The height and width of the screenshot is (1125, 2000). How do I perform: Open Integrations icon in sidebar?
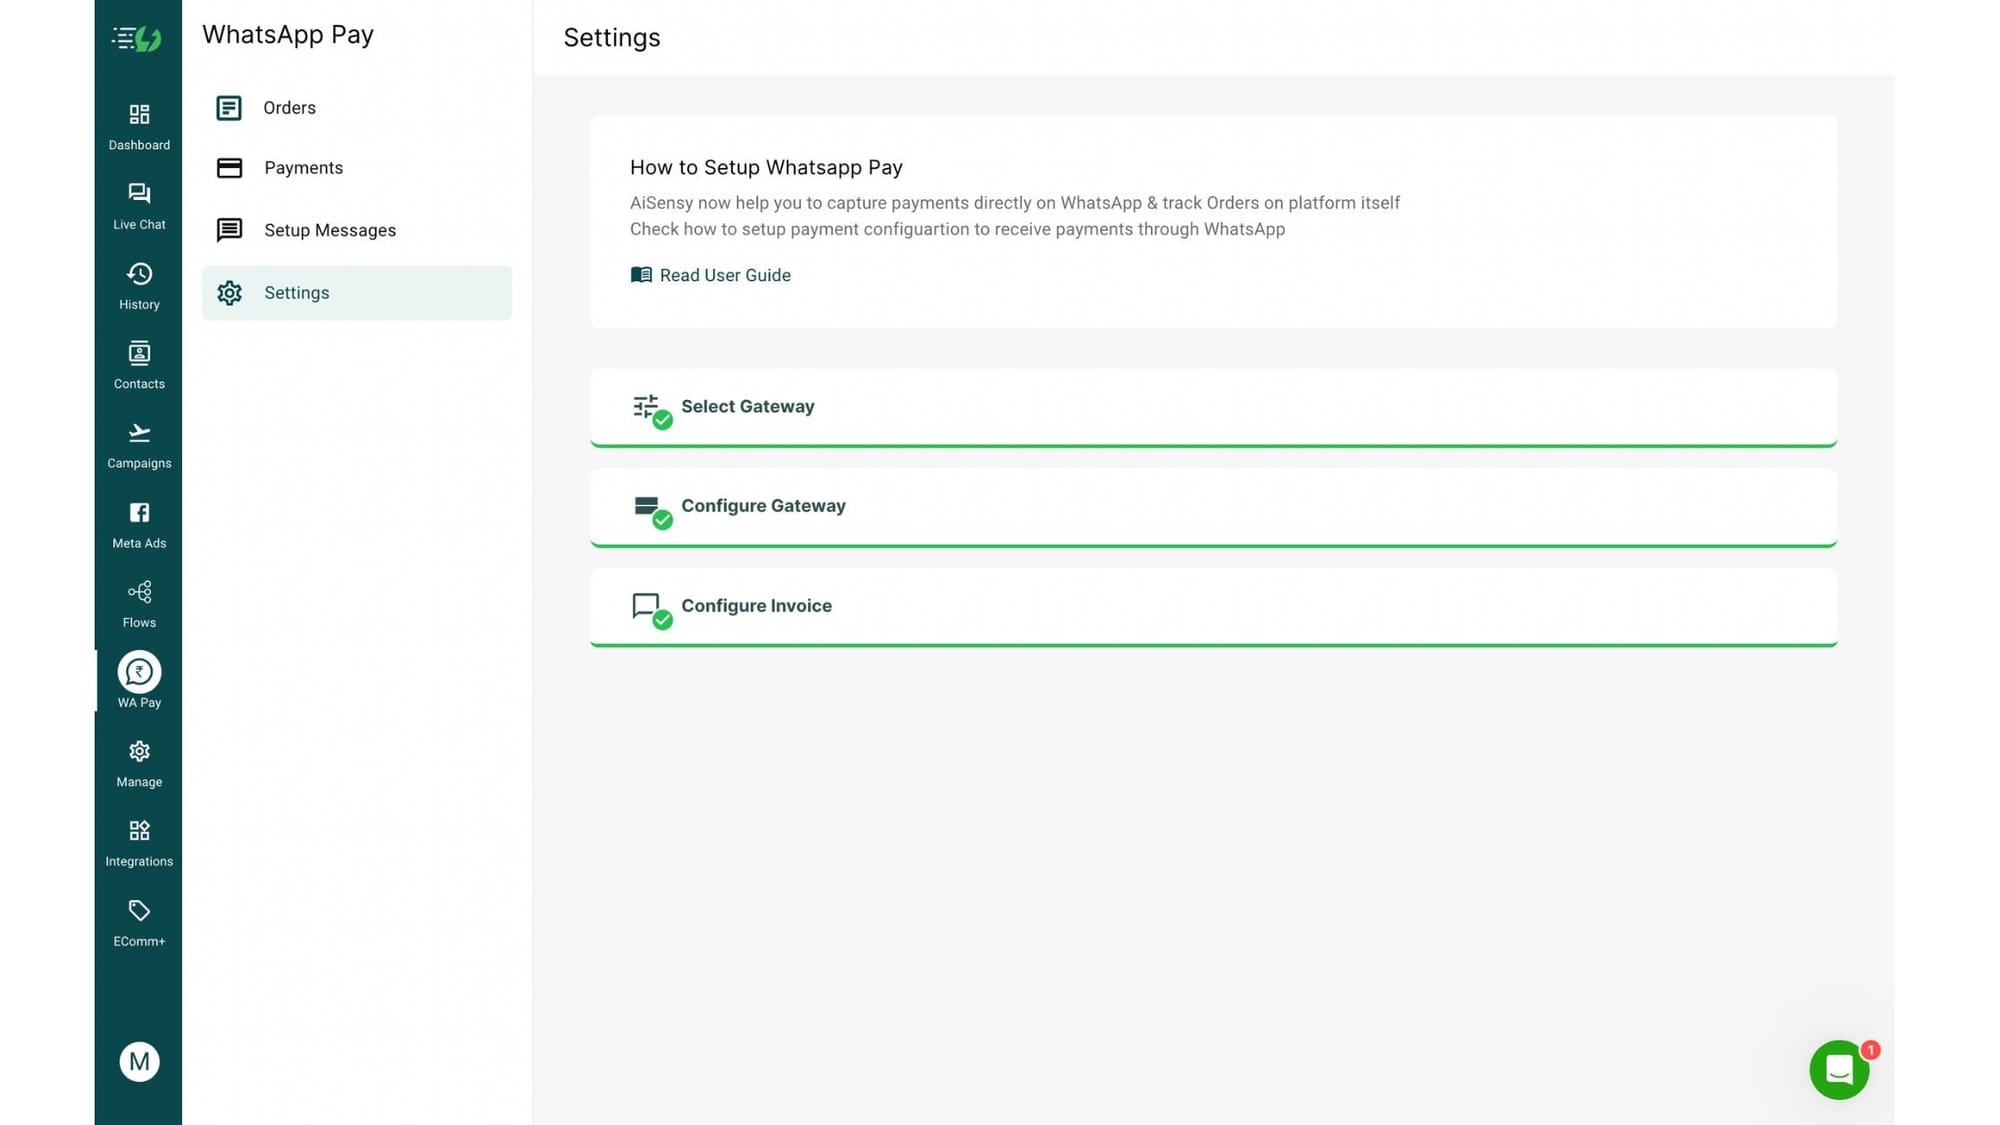pyautogui.click(x=139, y=831)
